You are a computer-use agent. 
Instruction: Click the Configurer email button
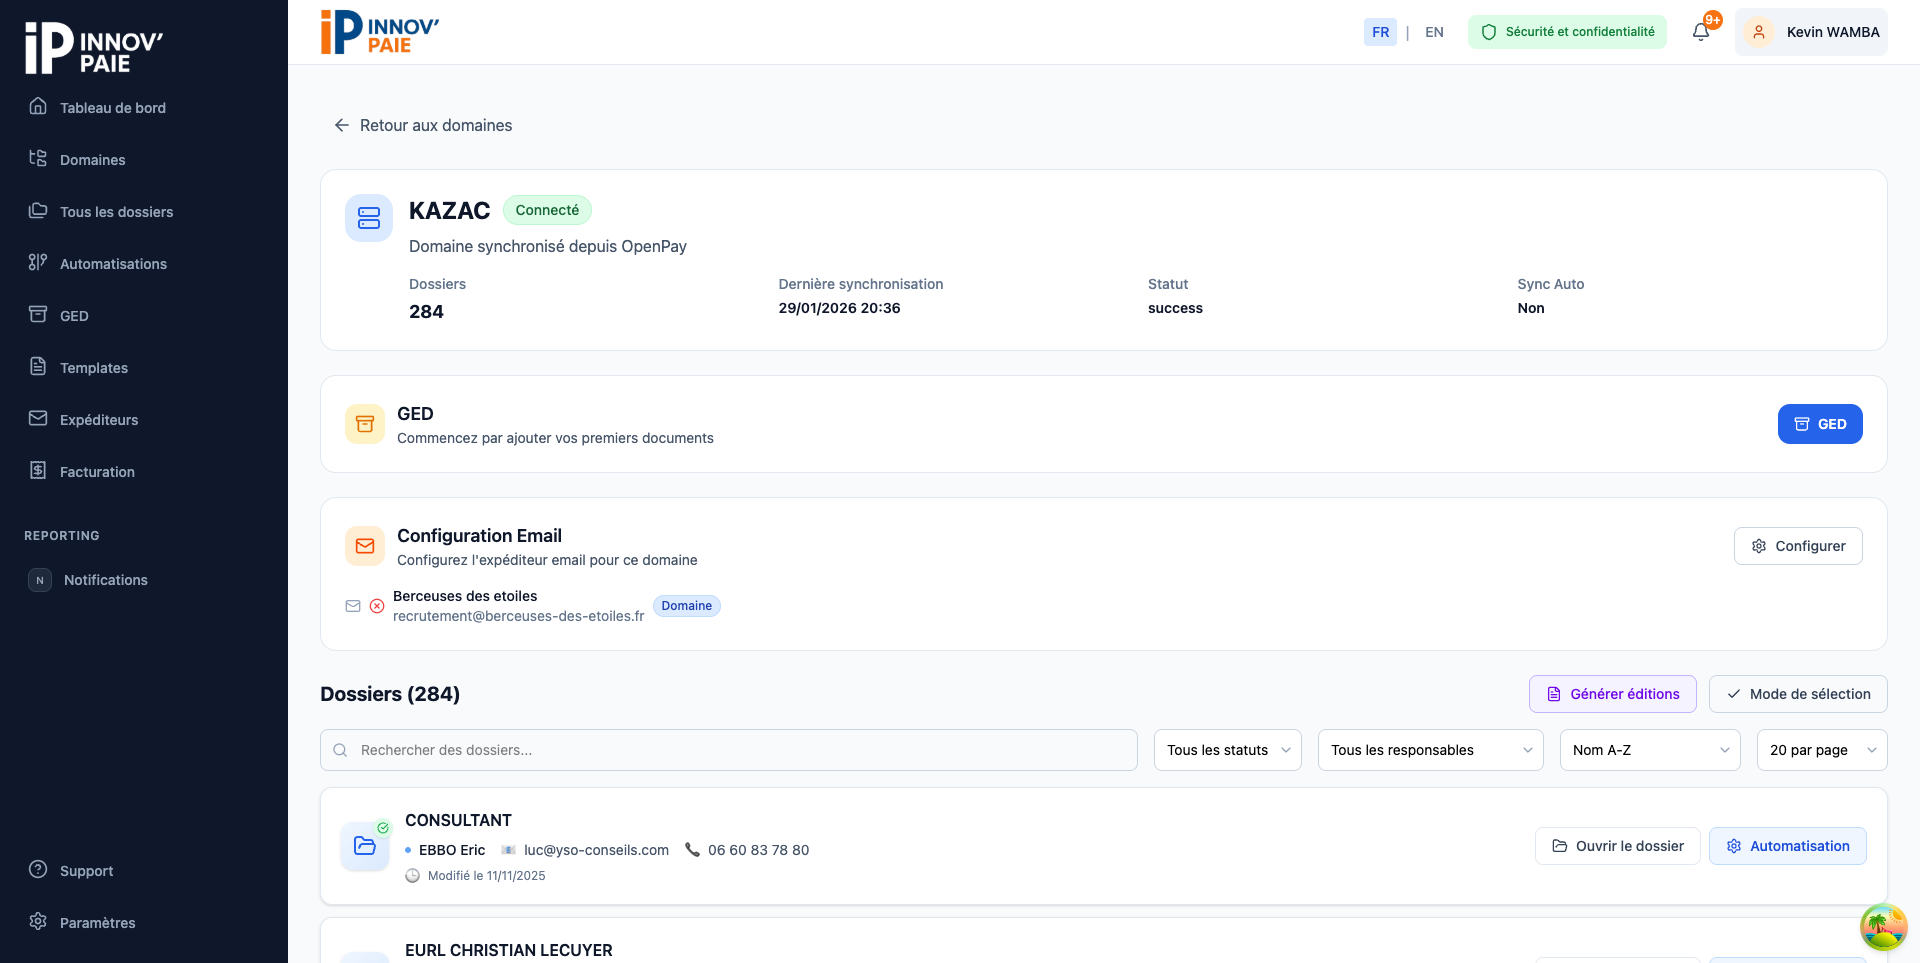point(1798,546)
